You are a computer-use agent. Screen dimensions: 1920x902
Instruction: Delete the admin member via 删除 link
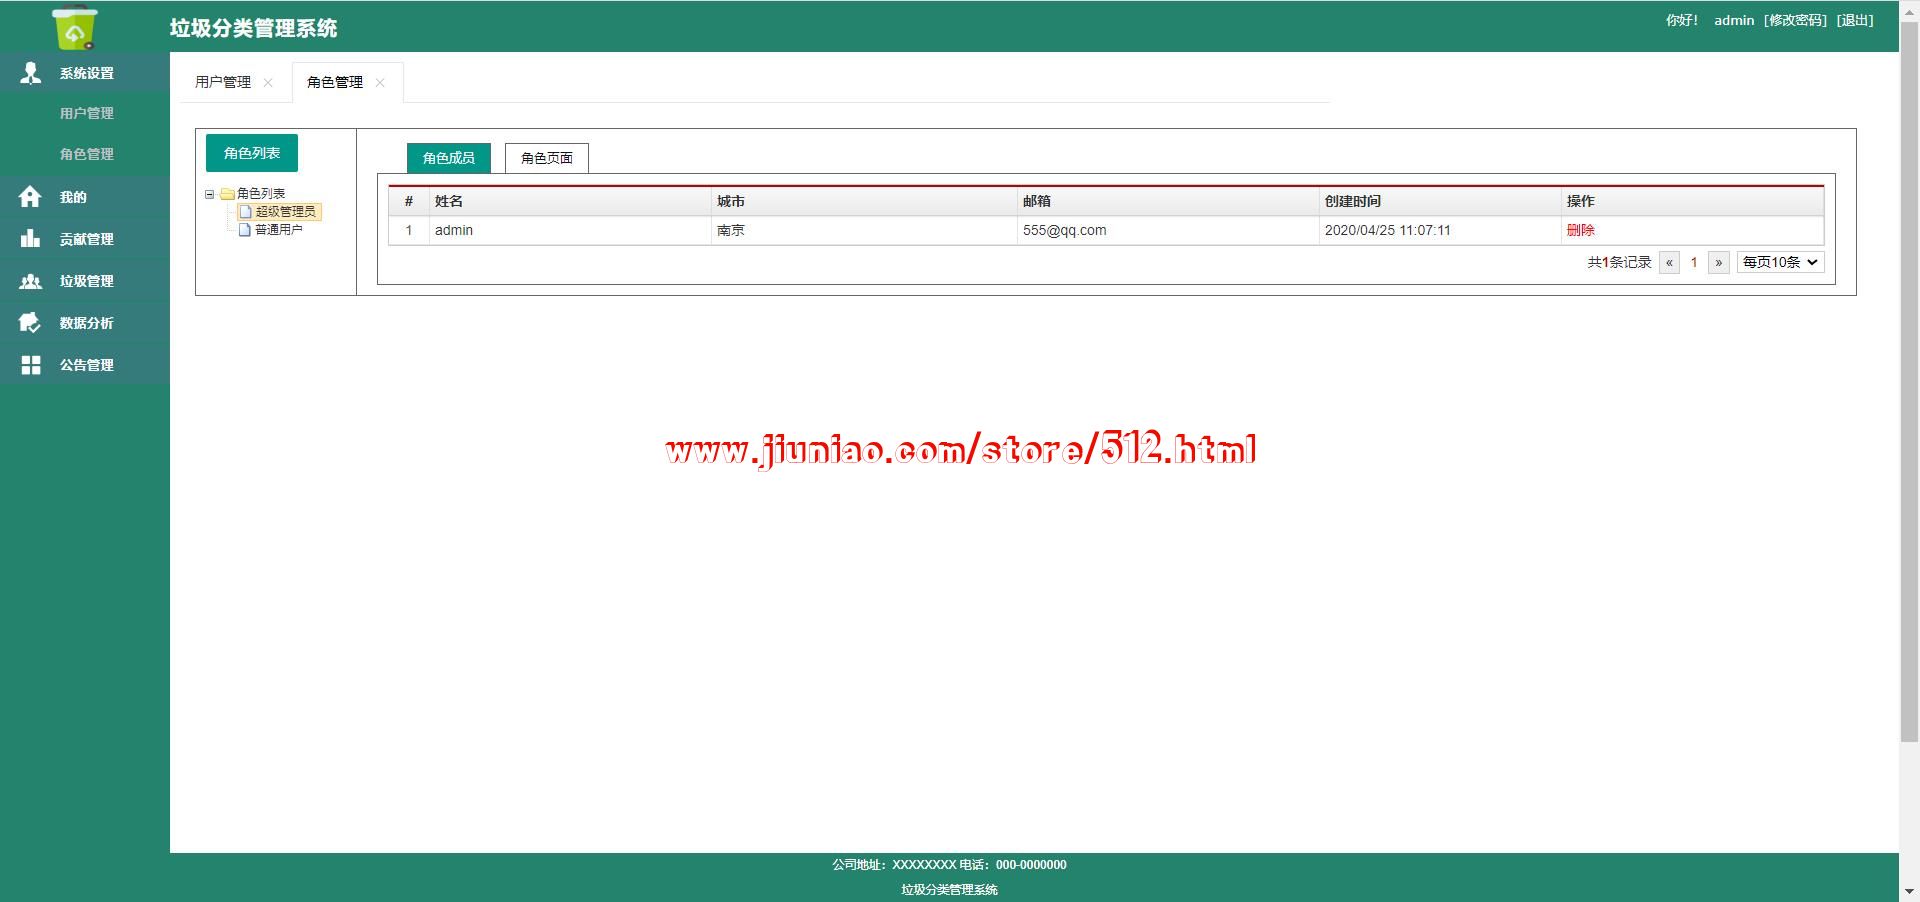click(1580, 230)
